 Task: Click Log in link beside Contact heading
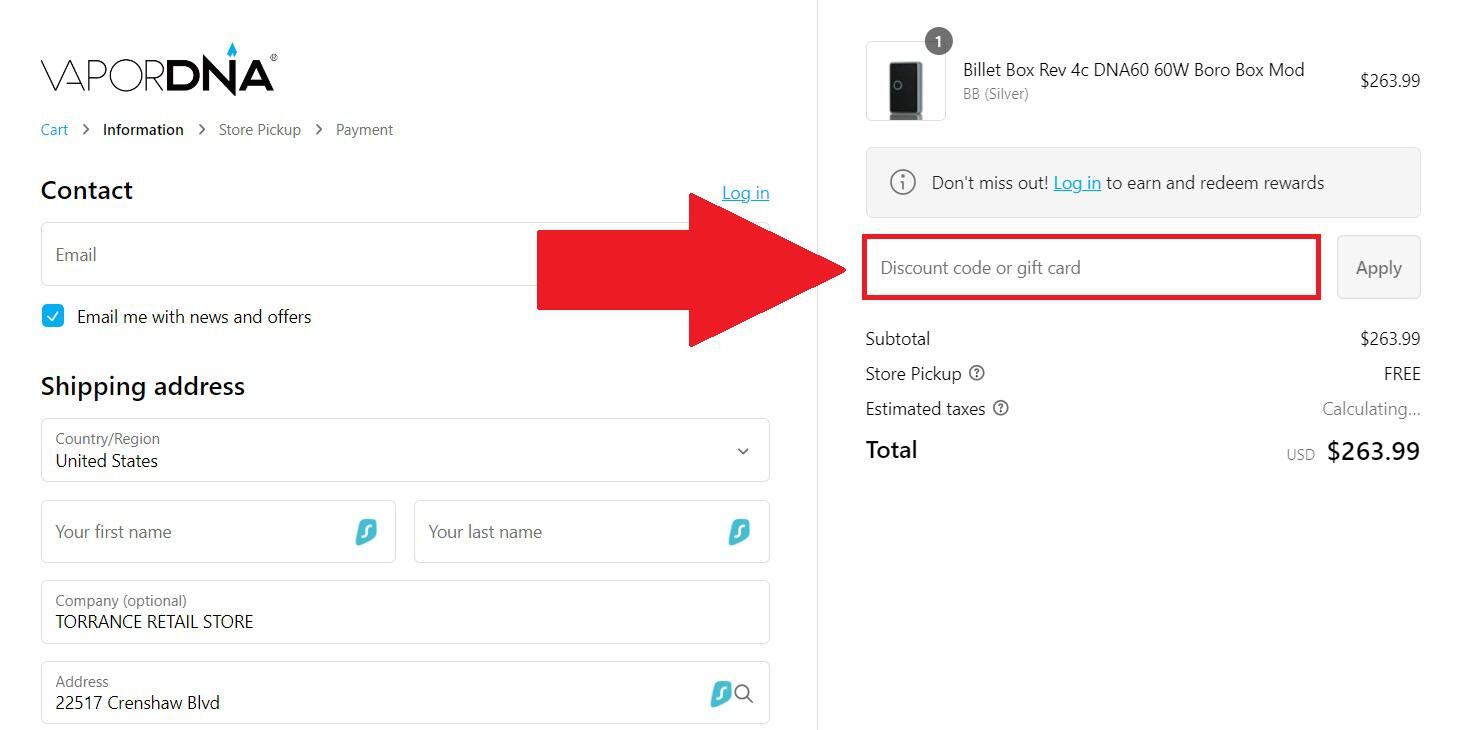745,193
